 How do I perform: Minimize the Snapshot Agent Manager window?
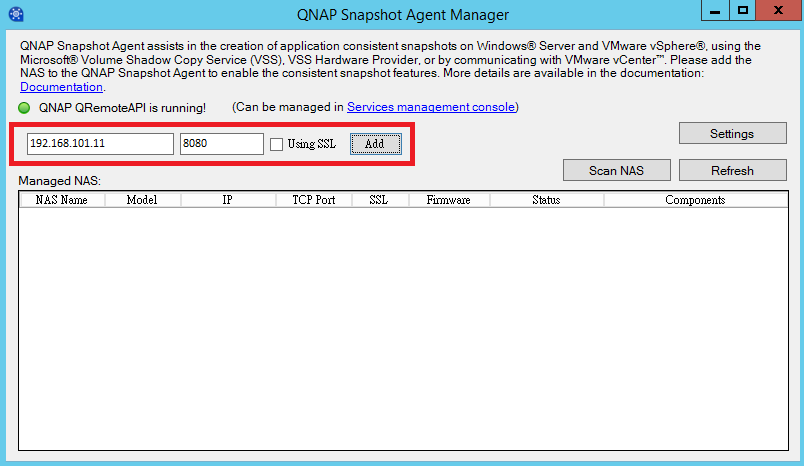pos(715,10)
